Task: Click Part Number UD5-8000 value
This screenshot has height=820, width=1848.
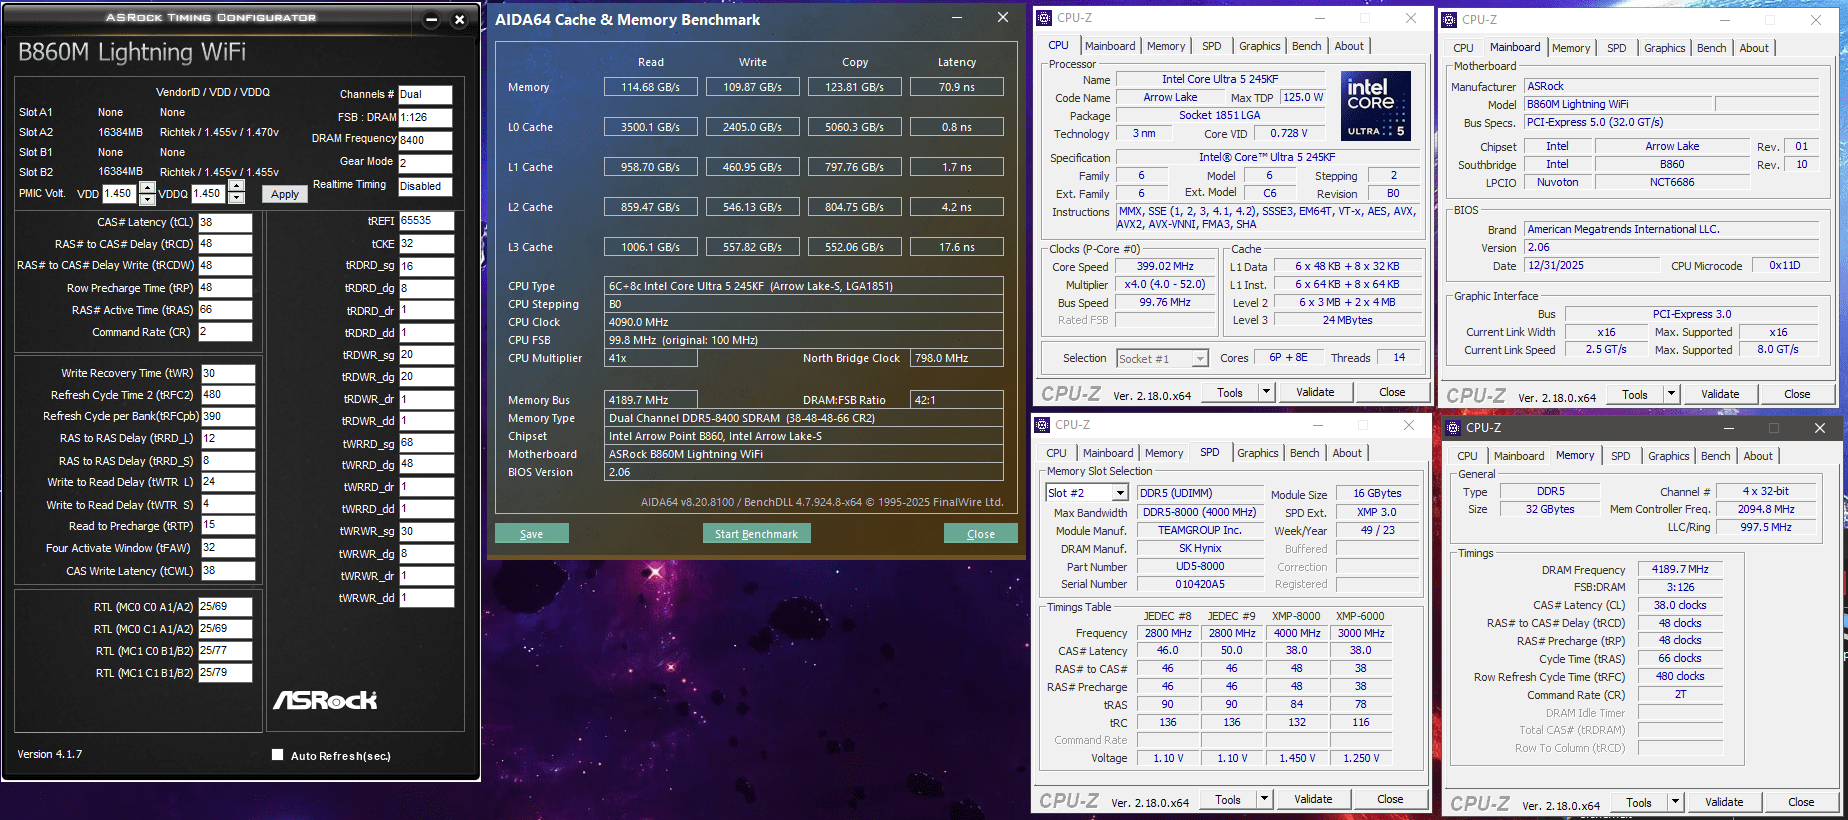Action: pos(1200,566)
